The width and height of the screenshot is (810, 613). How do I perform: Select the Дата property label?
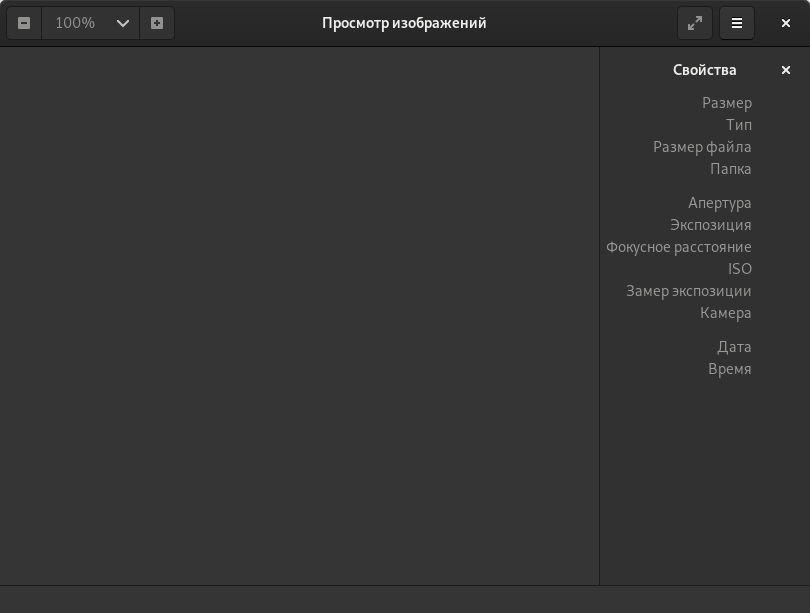click(x=733, y=347)
